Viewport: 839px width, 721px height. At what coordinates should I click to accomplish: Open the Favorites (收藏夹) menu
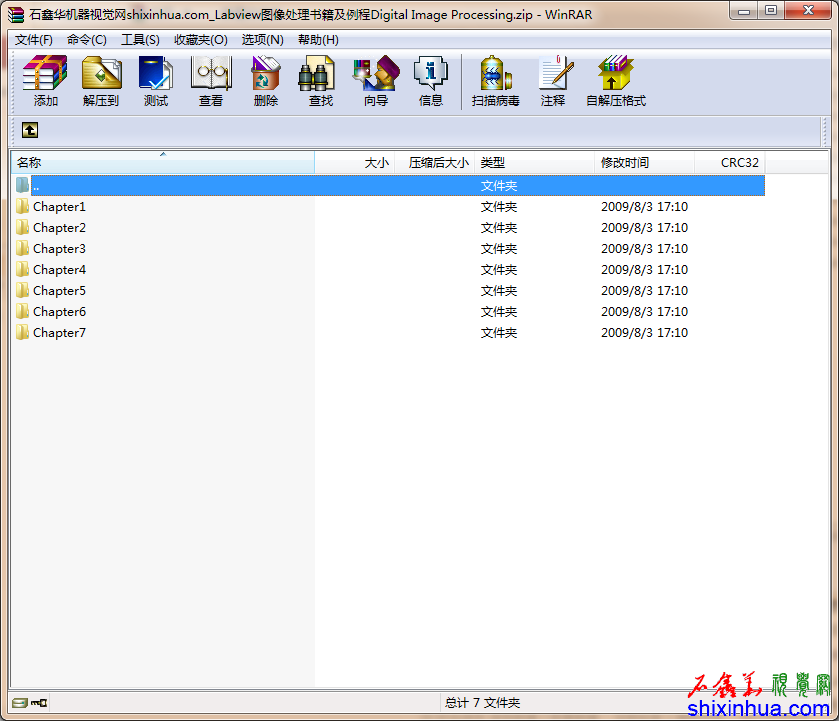[x=200, y=40]
